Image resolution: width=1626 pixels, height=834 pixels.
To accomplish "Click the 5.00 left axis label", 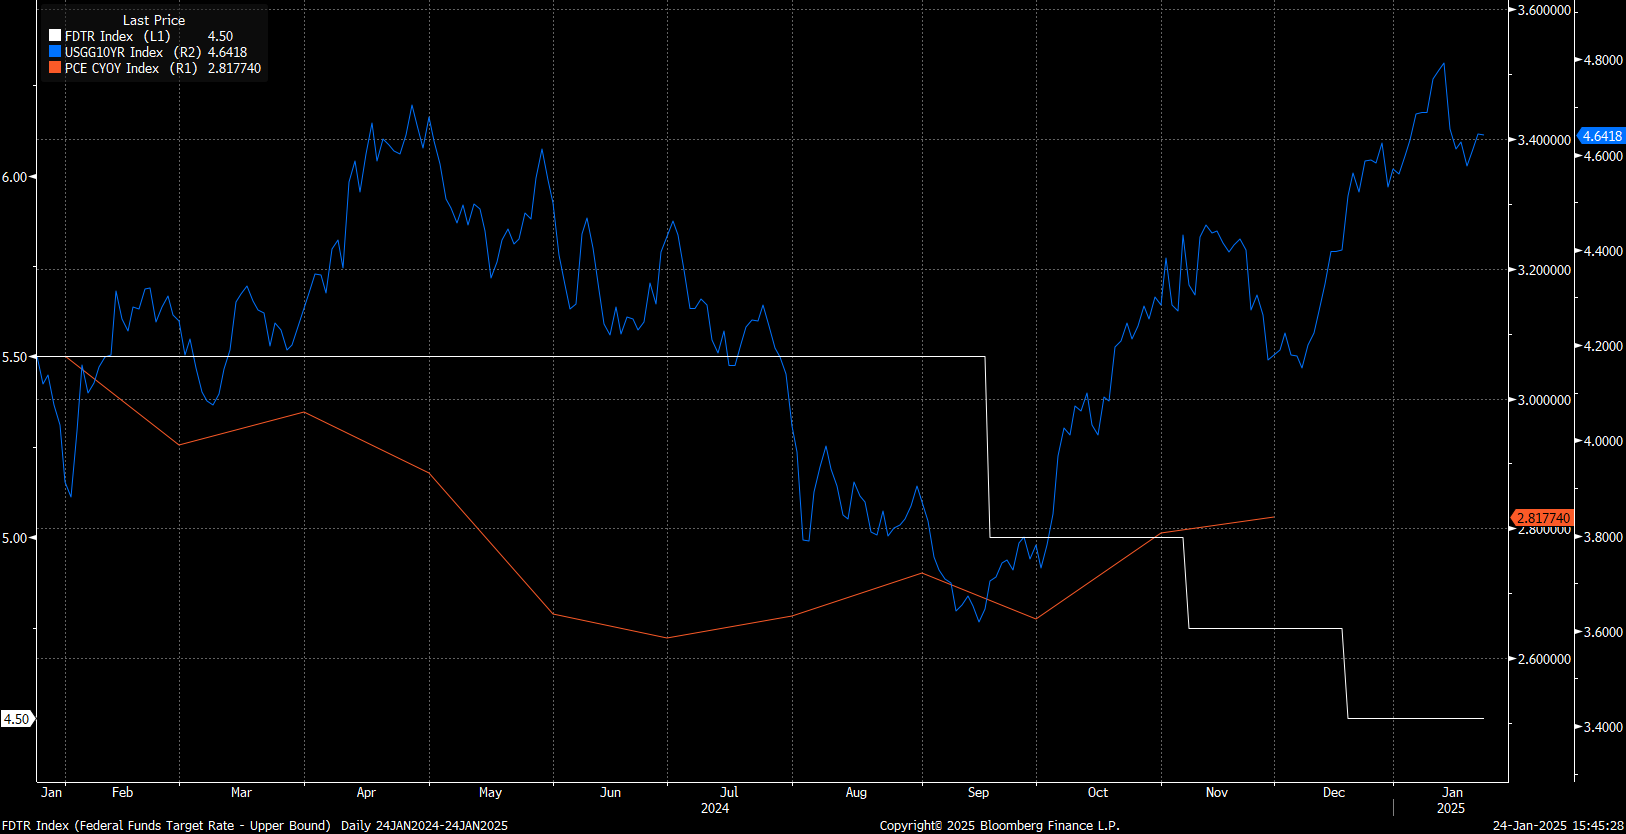I will click(14, 538).
